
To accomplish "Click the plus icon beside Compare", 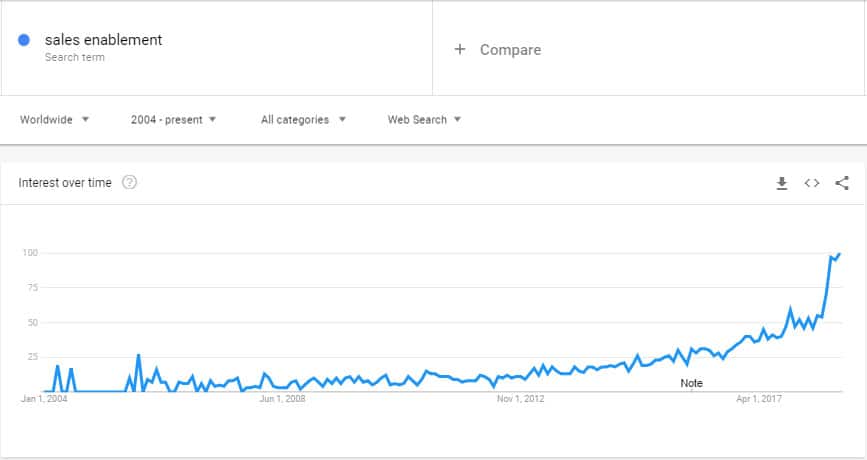I will pos(460,49).
